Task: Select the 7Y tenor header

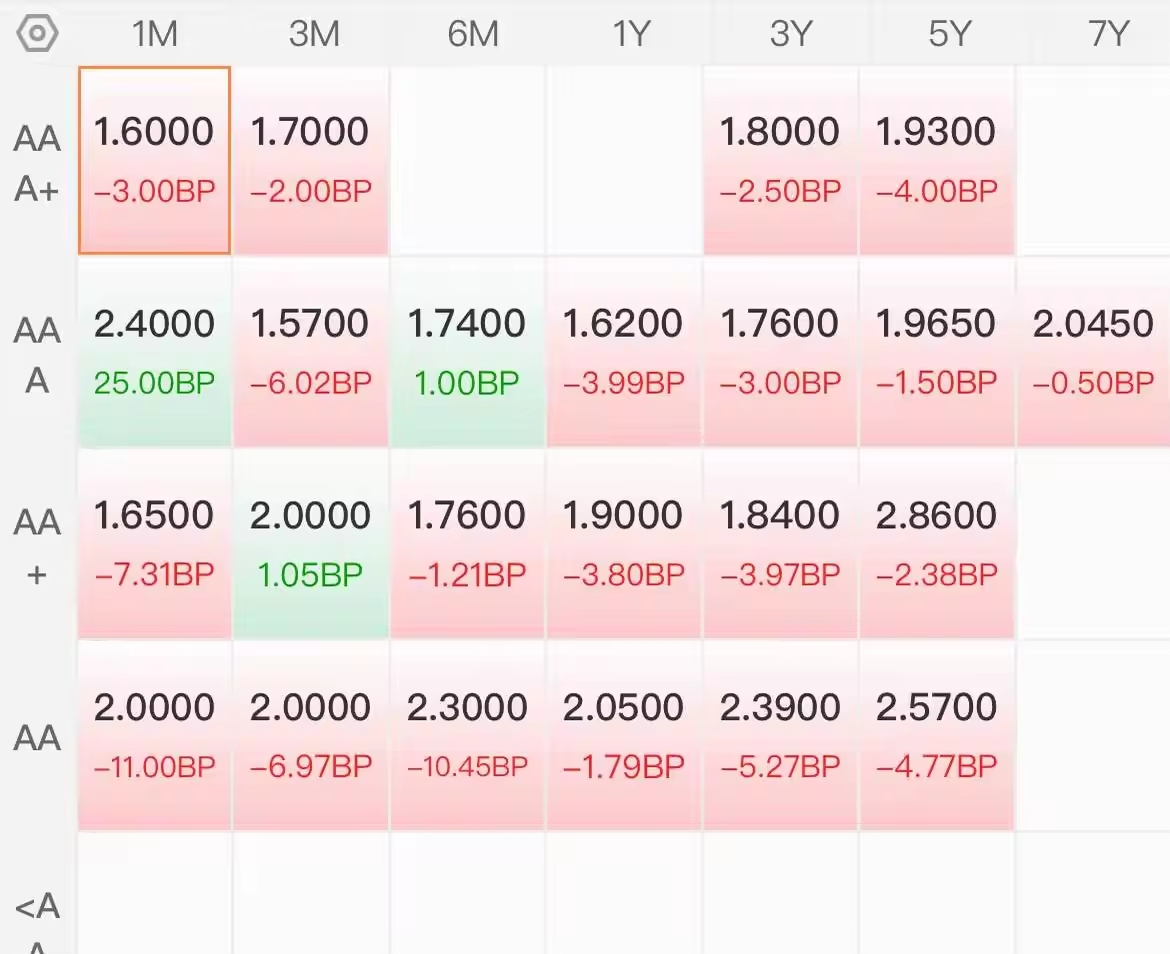Action: pos(1108,34)
